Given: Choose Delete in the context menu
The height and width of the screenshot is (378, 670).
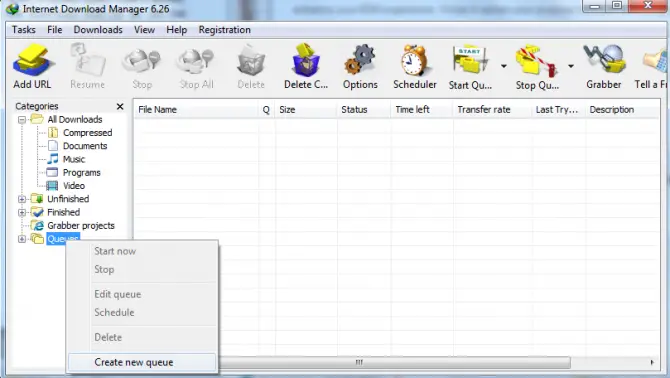Looking at the screenshot, I should click(142, 337).
